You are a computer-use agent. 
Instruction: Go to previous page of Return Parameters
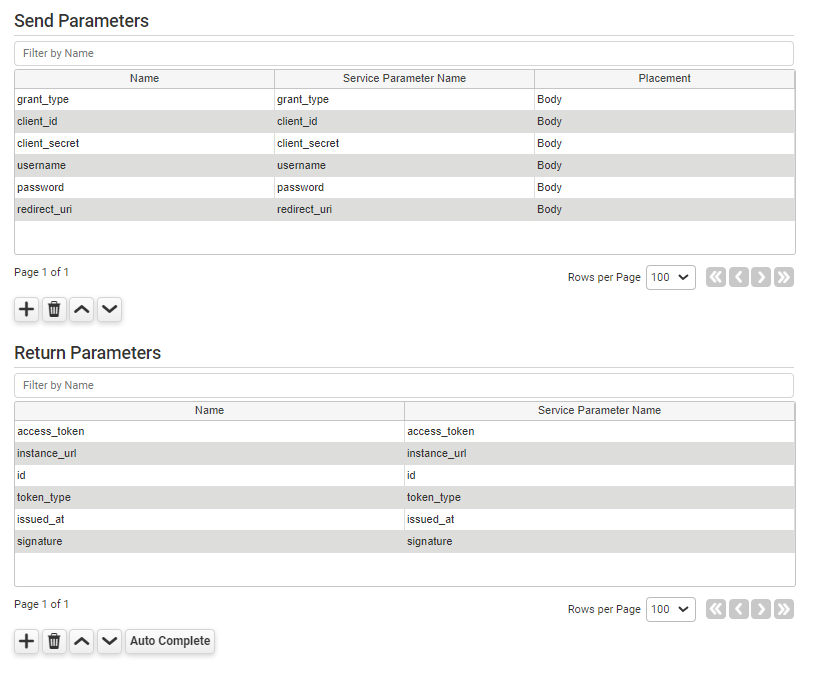[x=739, y=609]
